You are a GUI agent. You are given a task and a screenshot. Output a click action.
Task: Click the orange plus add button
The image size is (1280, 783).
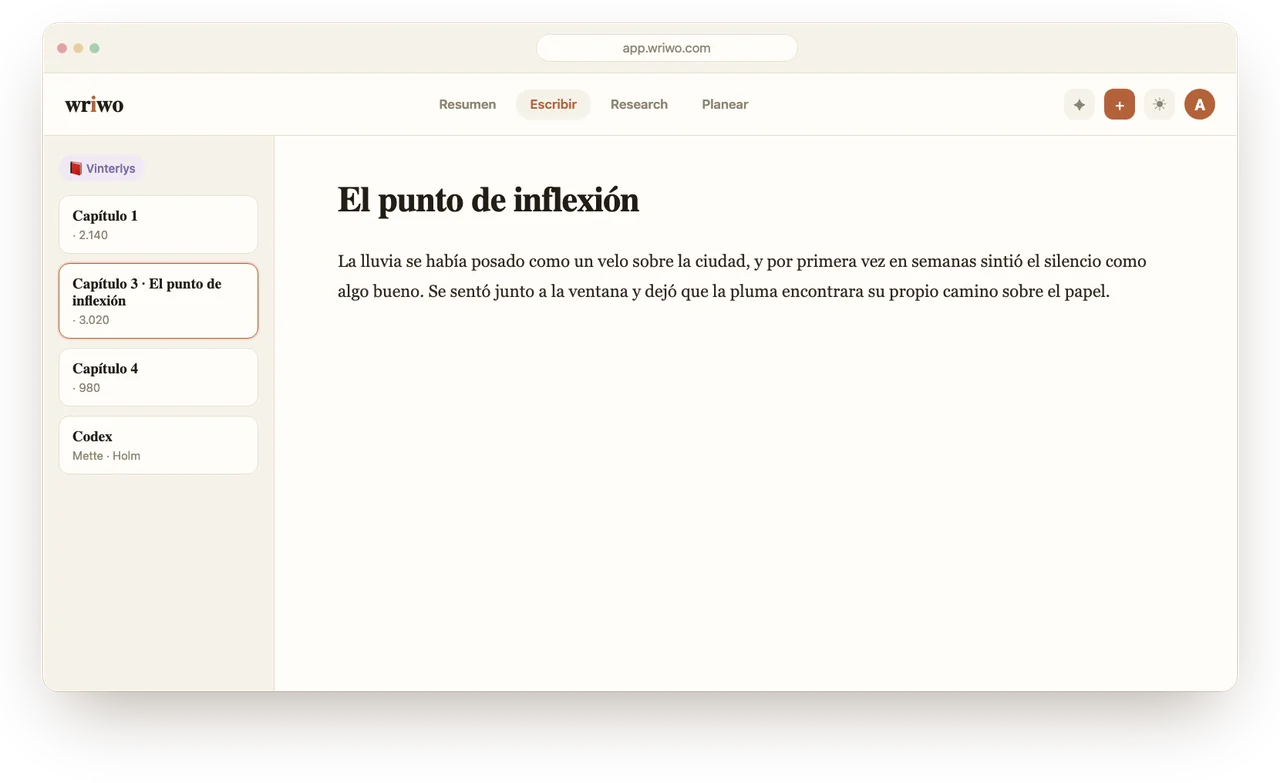click(1119, 104)
